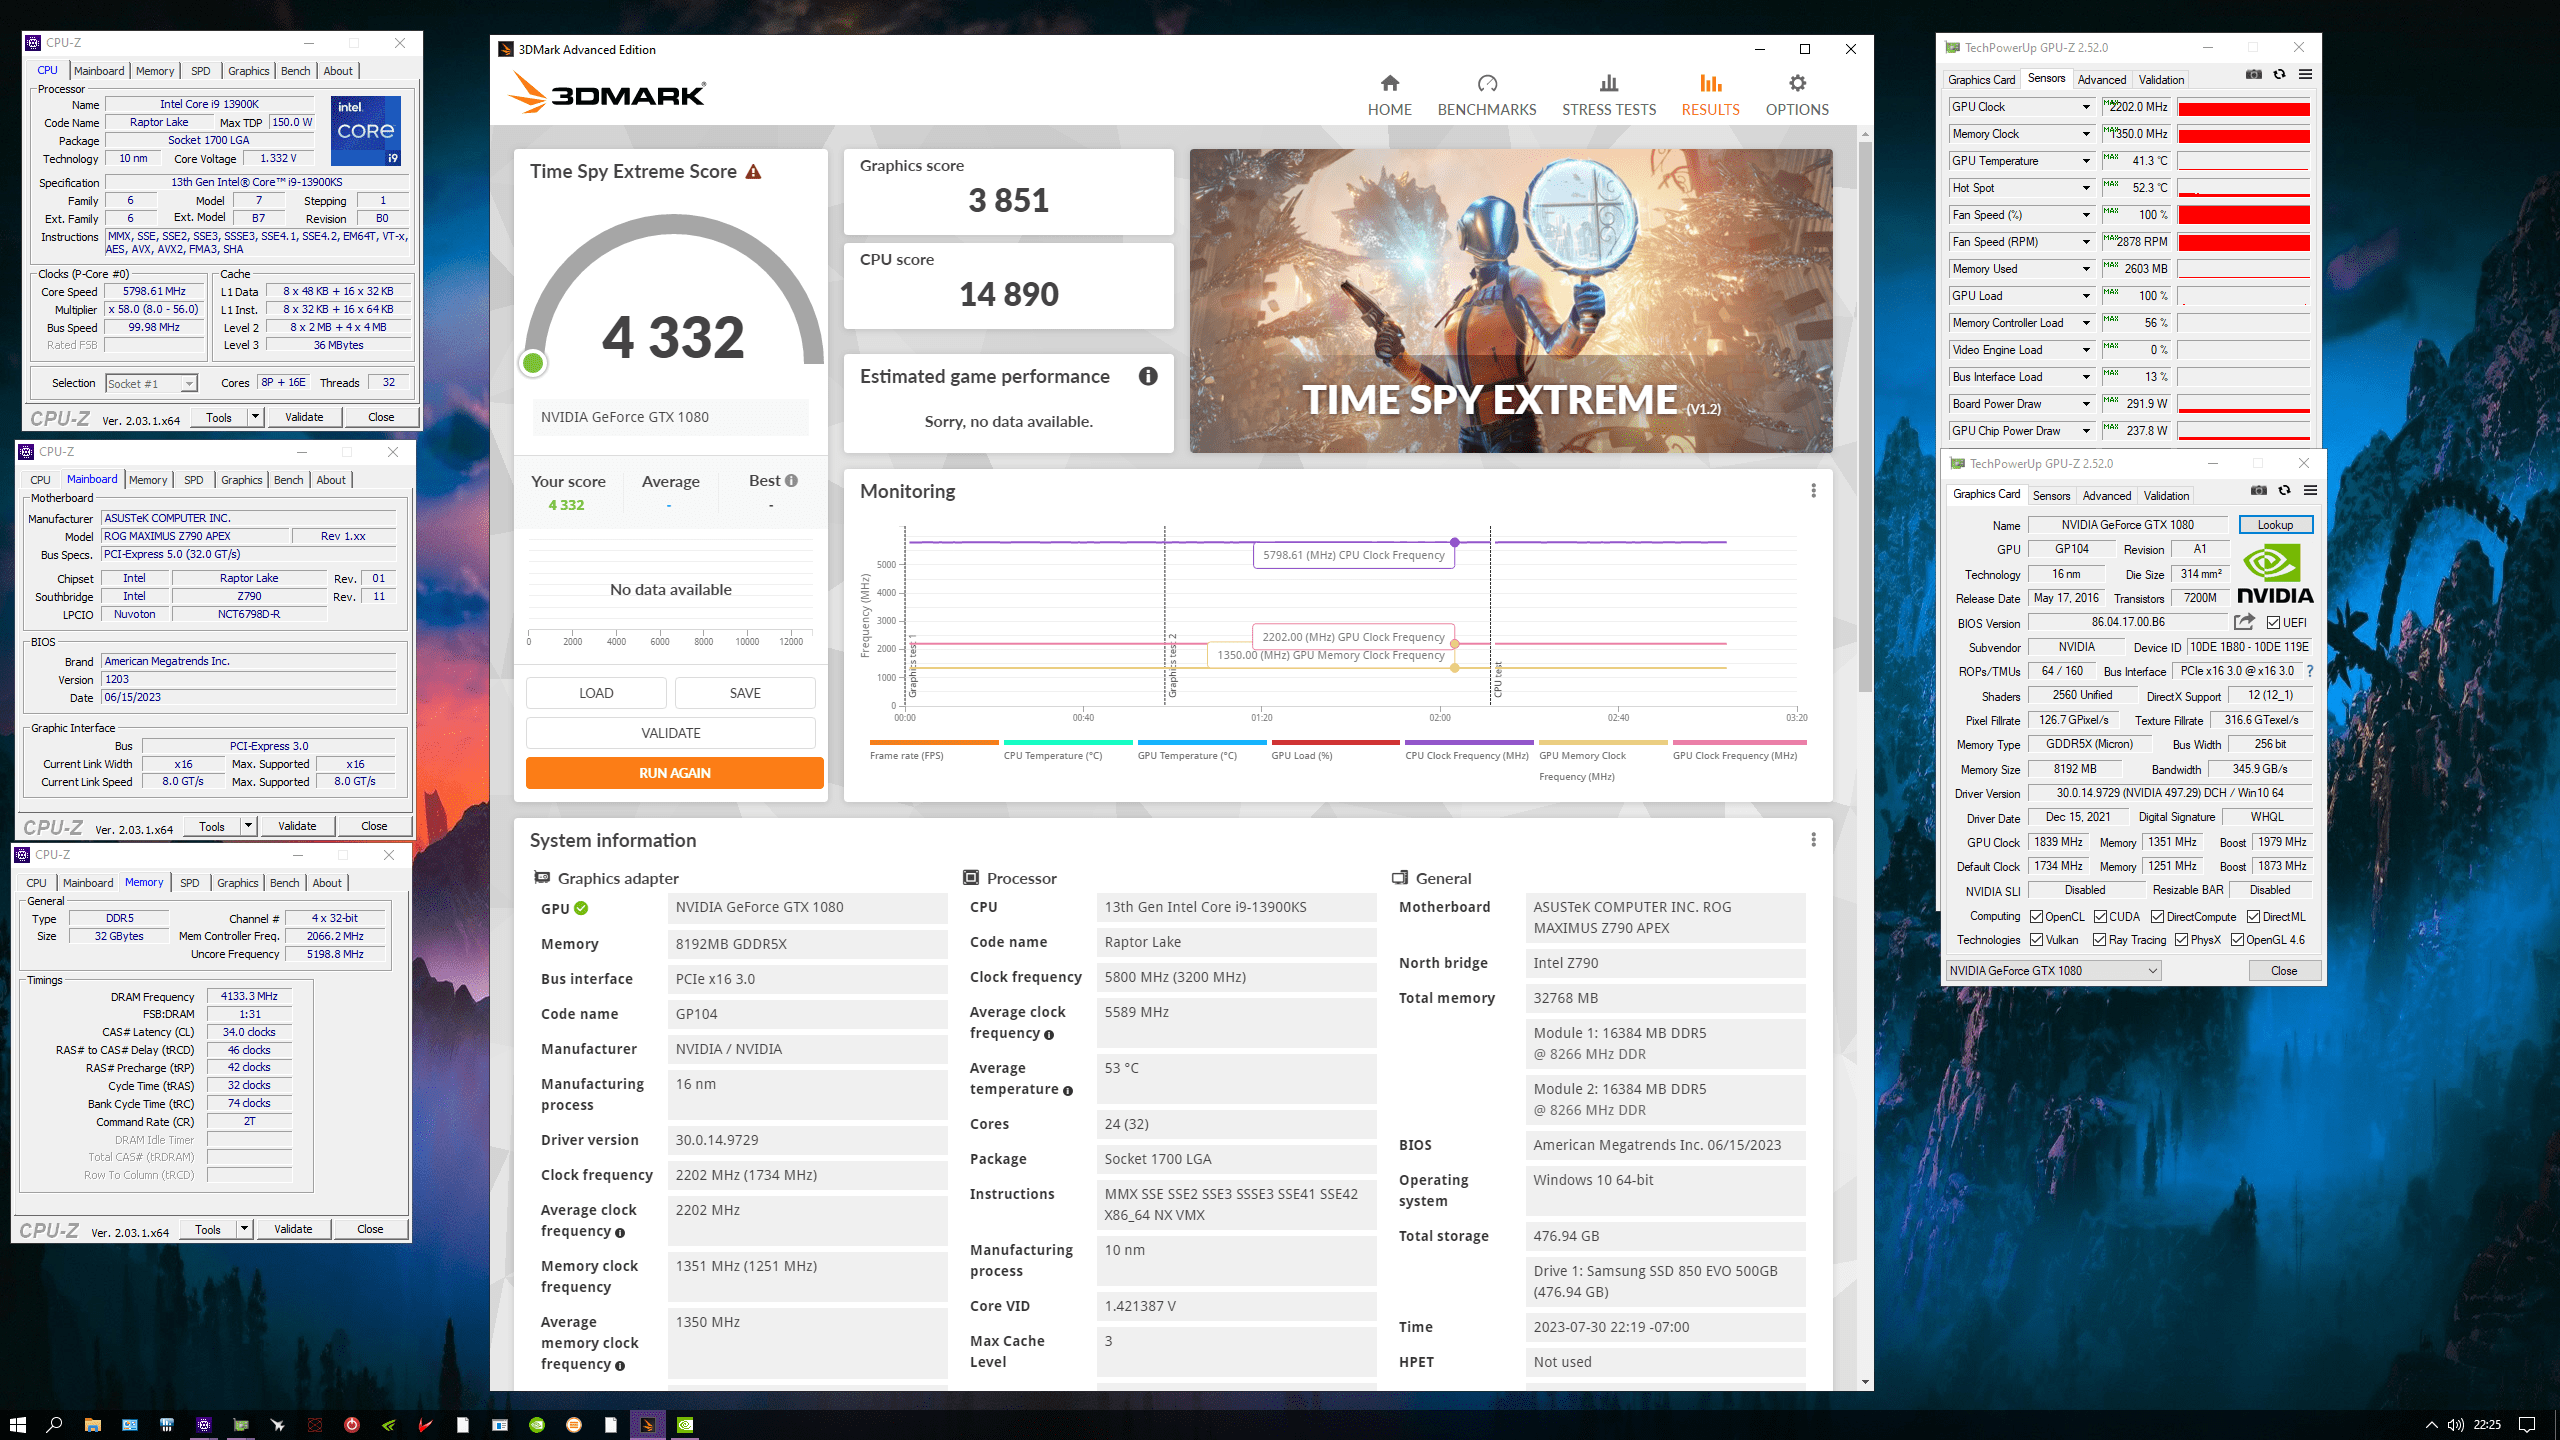
Task: Open the 3DMark HOME page
Action: [1389, 96]
